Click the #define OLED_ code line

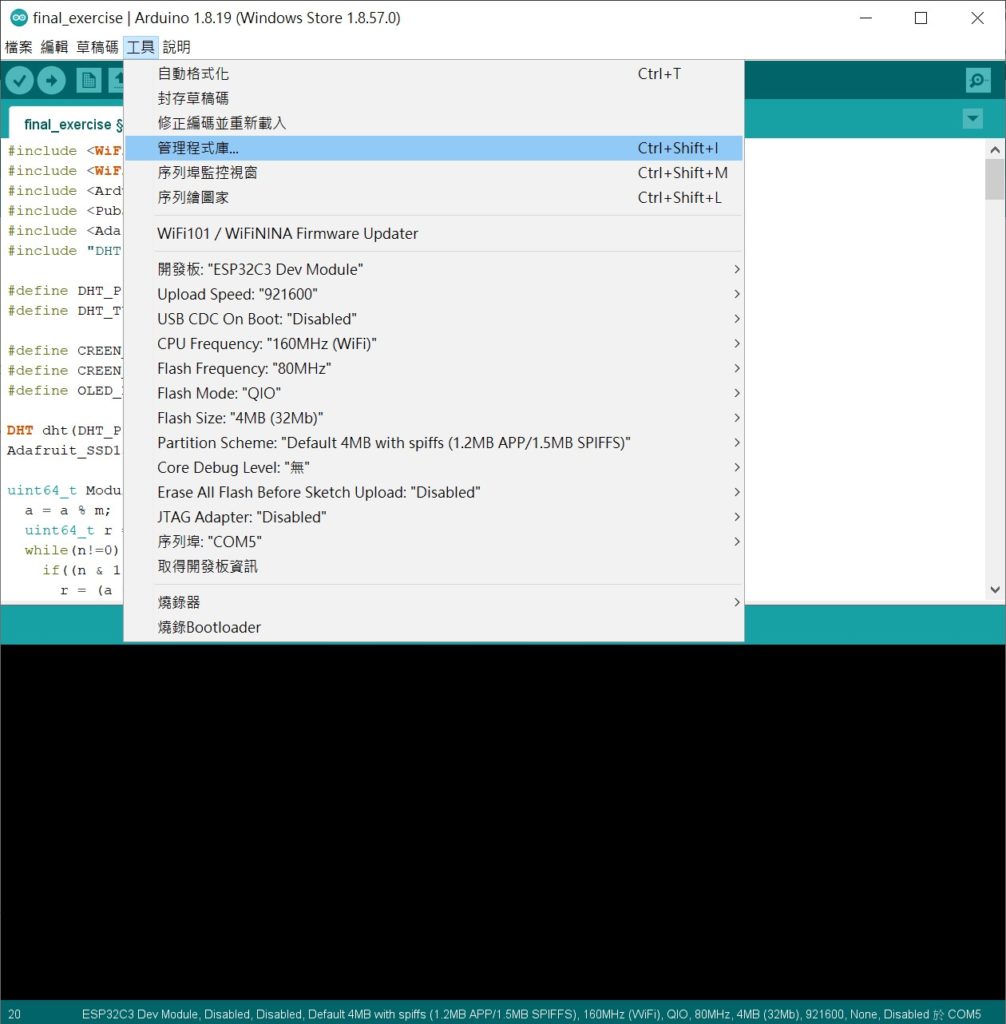coord(64,391)
